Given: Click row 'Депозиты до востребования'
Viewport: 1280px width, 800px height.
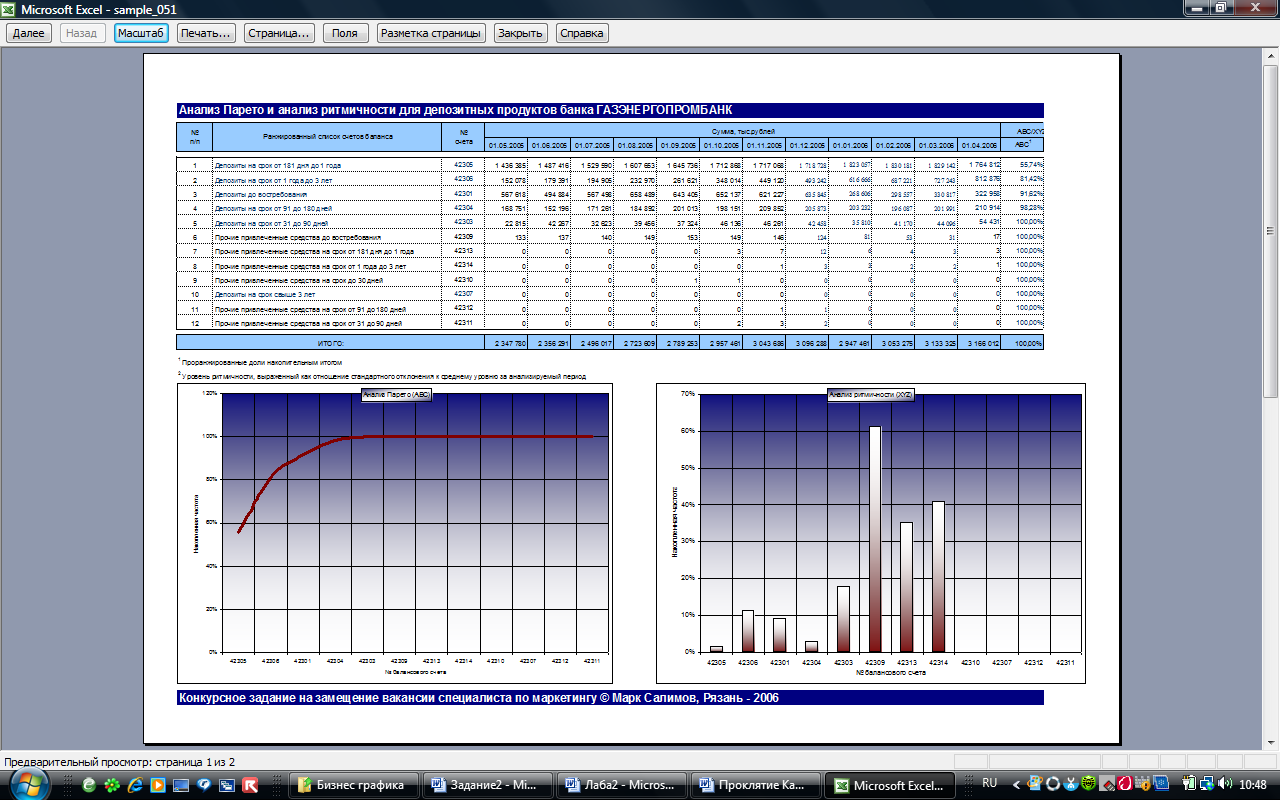Looking at the screenshot, I should coord(260,193).
